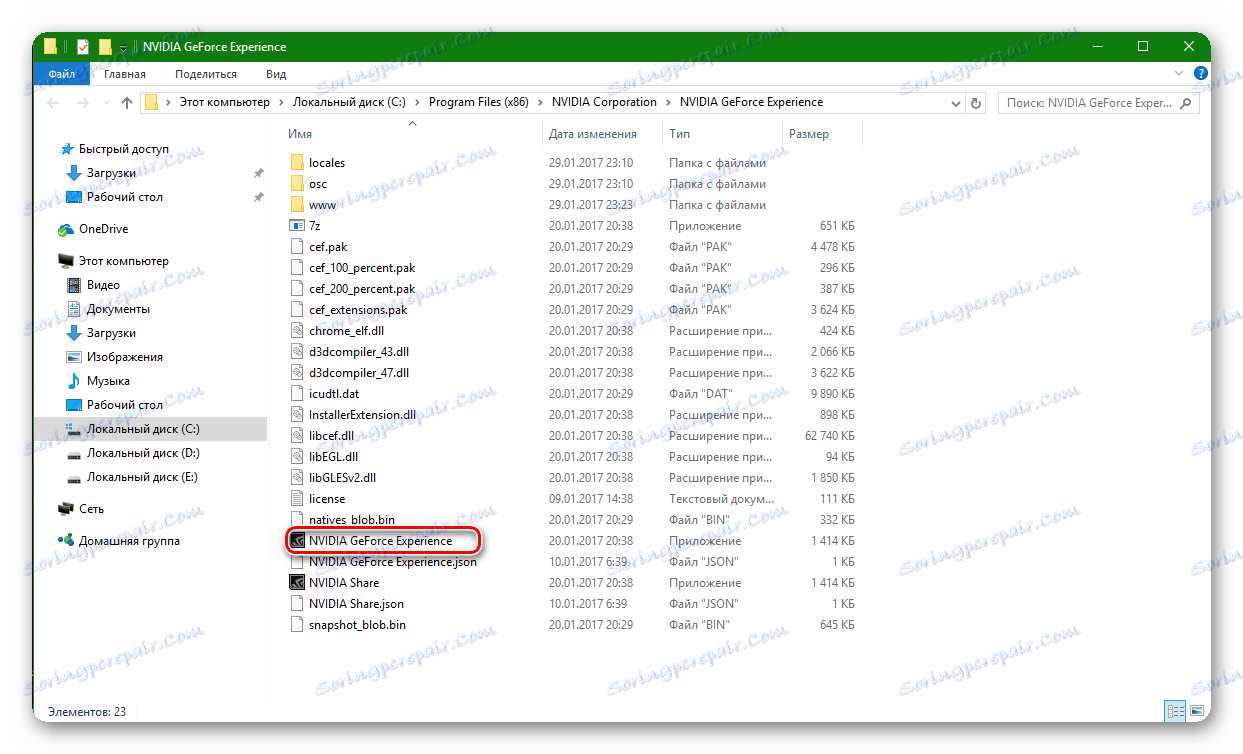Open Музыка in navigation pane
The image size is (1243, 754).
pos(109,381)
